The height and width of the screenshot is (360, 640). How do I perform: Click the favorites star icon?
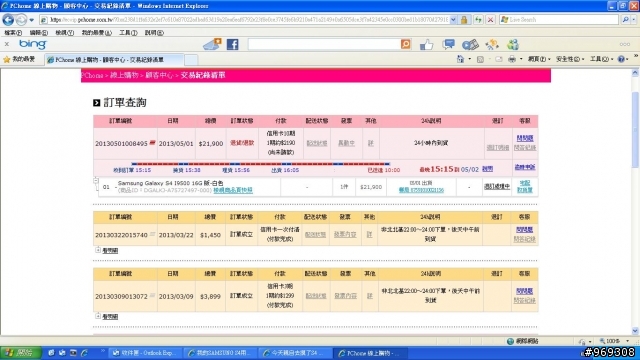point(7,60)
